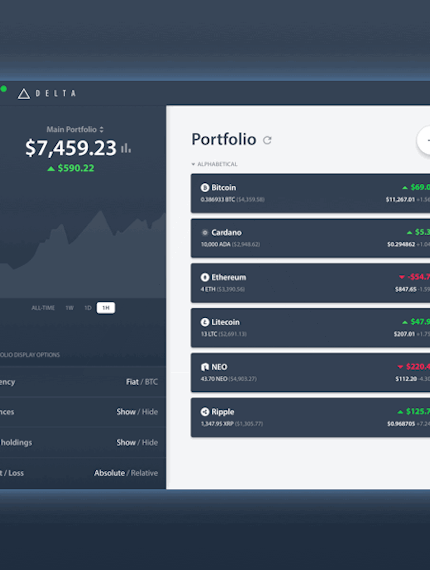The height and width of the screenshot is (570, 430).
Task: Click the Cardano coin icon
Action: (205, 232)
